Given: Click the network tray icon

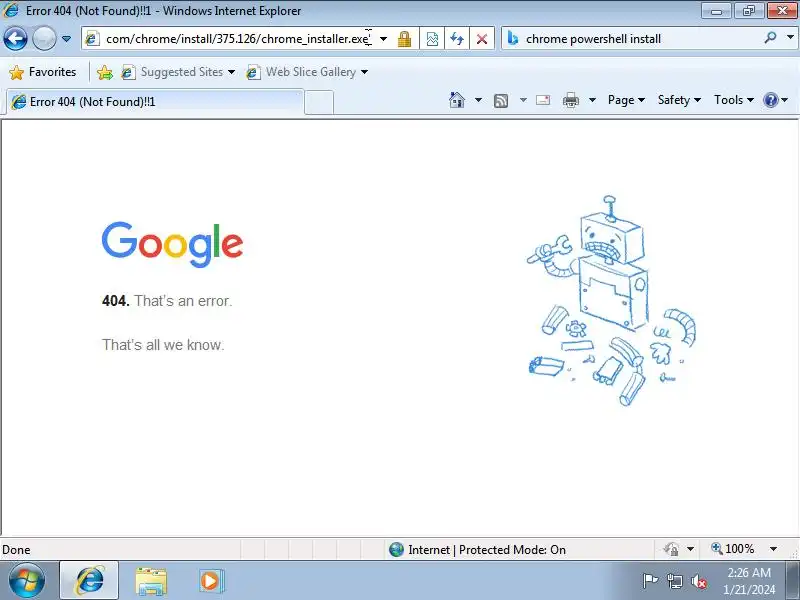Looking at the screenshot, I should (x=675, y=581).
